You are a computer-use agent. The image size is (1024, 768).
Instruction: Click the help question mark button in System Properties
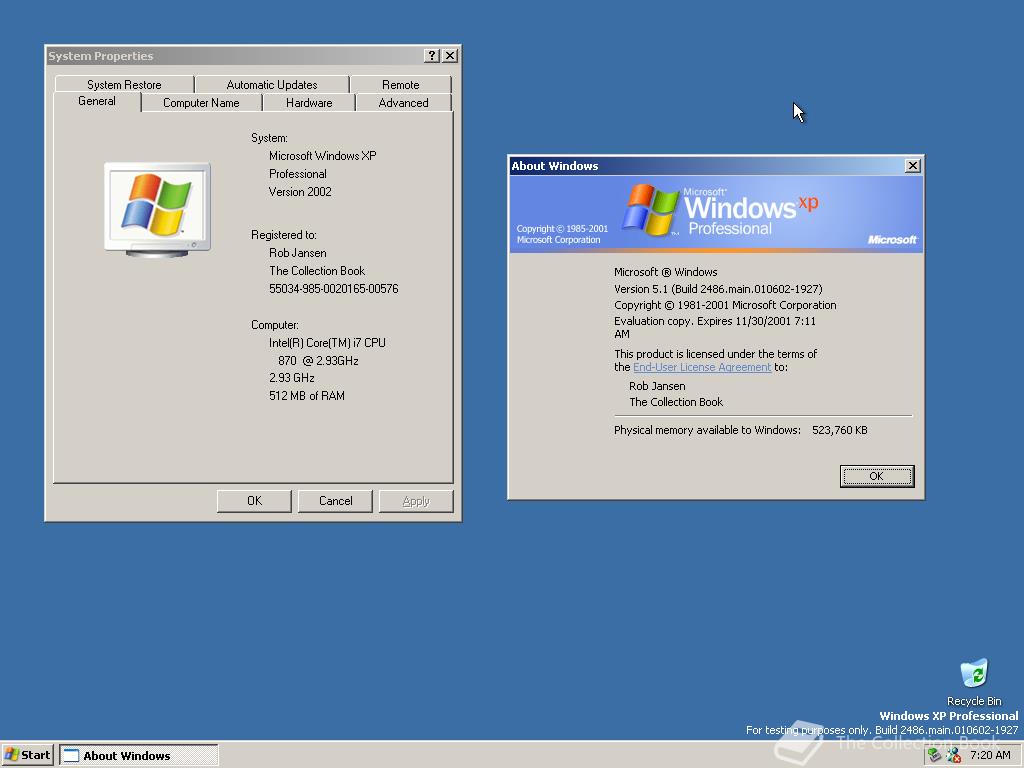click(432, 56)
